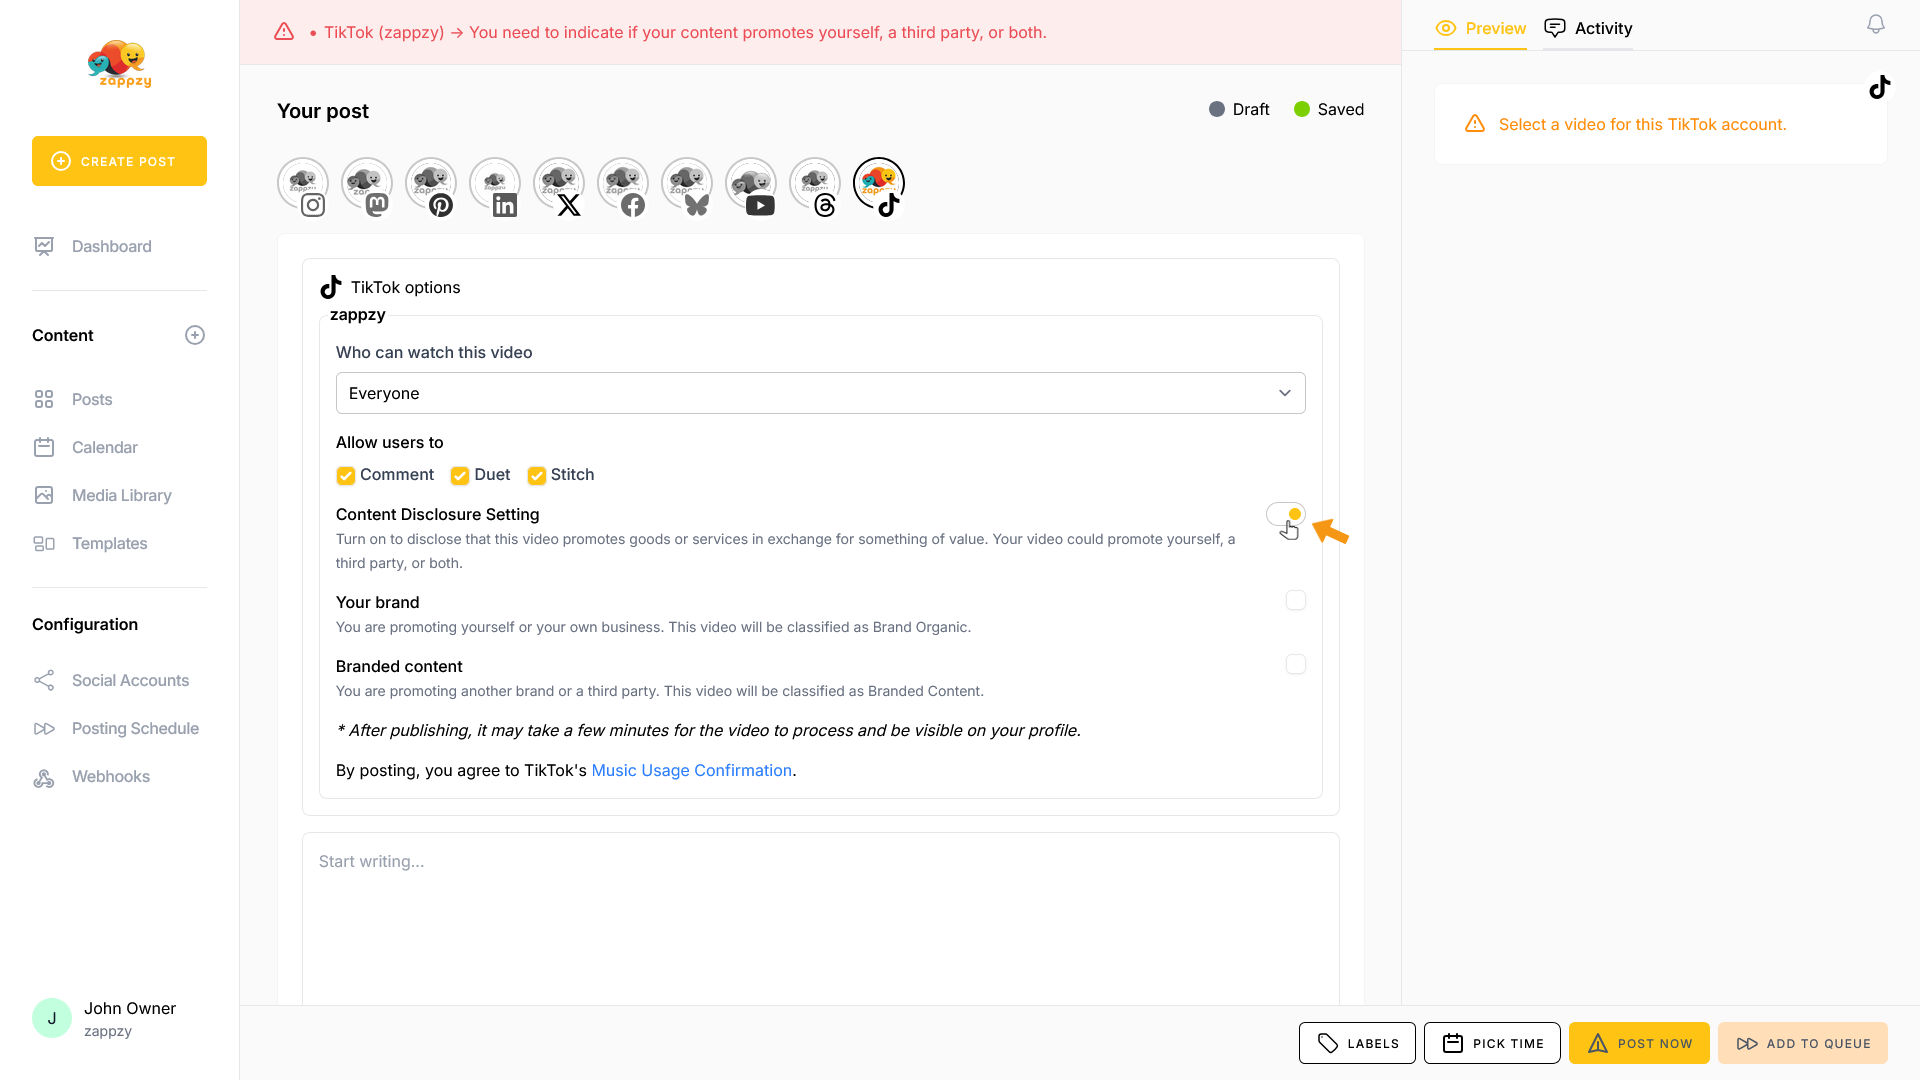The height and width of the screenshot is (1080, 1920).
Task: Select the Mastodon account avatar
Action: (x=366, y=185)
